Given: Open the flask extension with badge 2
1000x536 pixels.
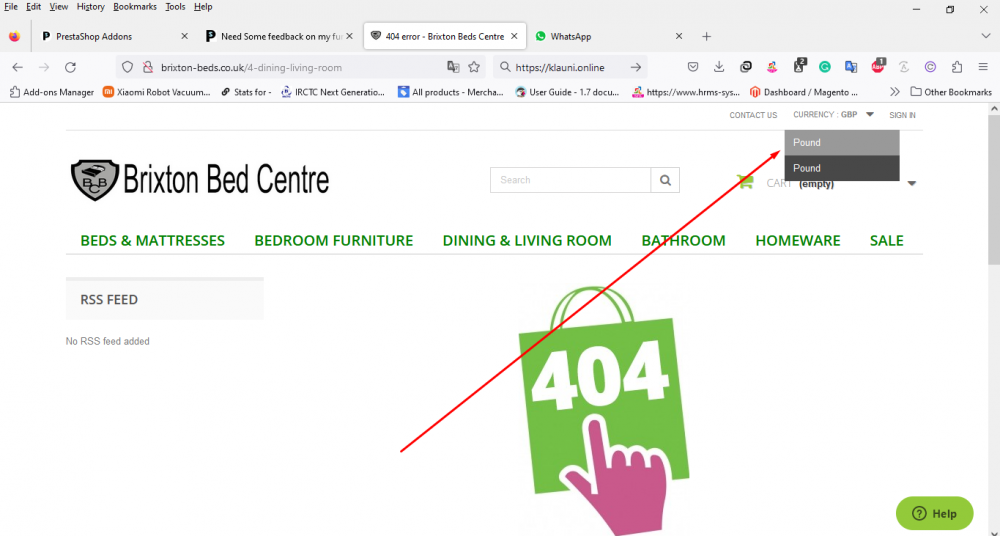Looking at the screenshot, I should 798,66.
